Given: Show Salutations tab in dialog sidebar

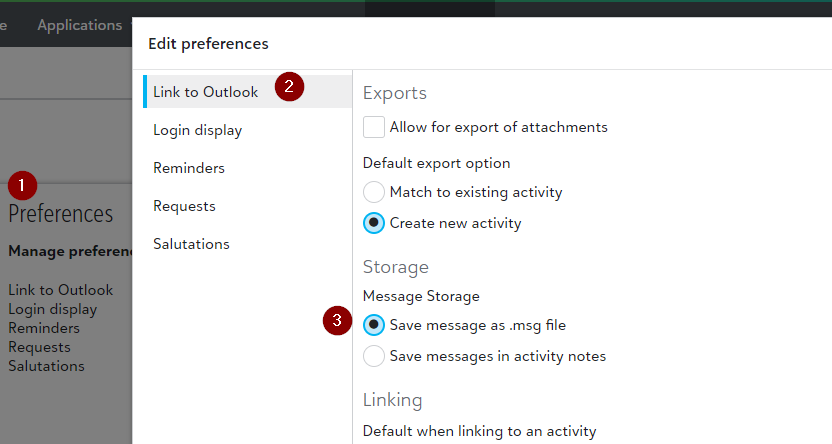Looking at the screenshot, I should pos(191,244).
